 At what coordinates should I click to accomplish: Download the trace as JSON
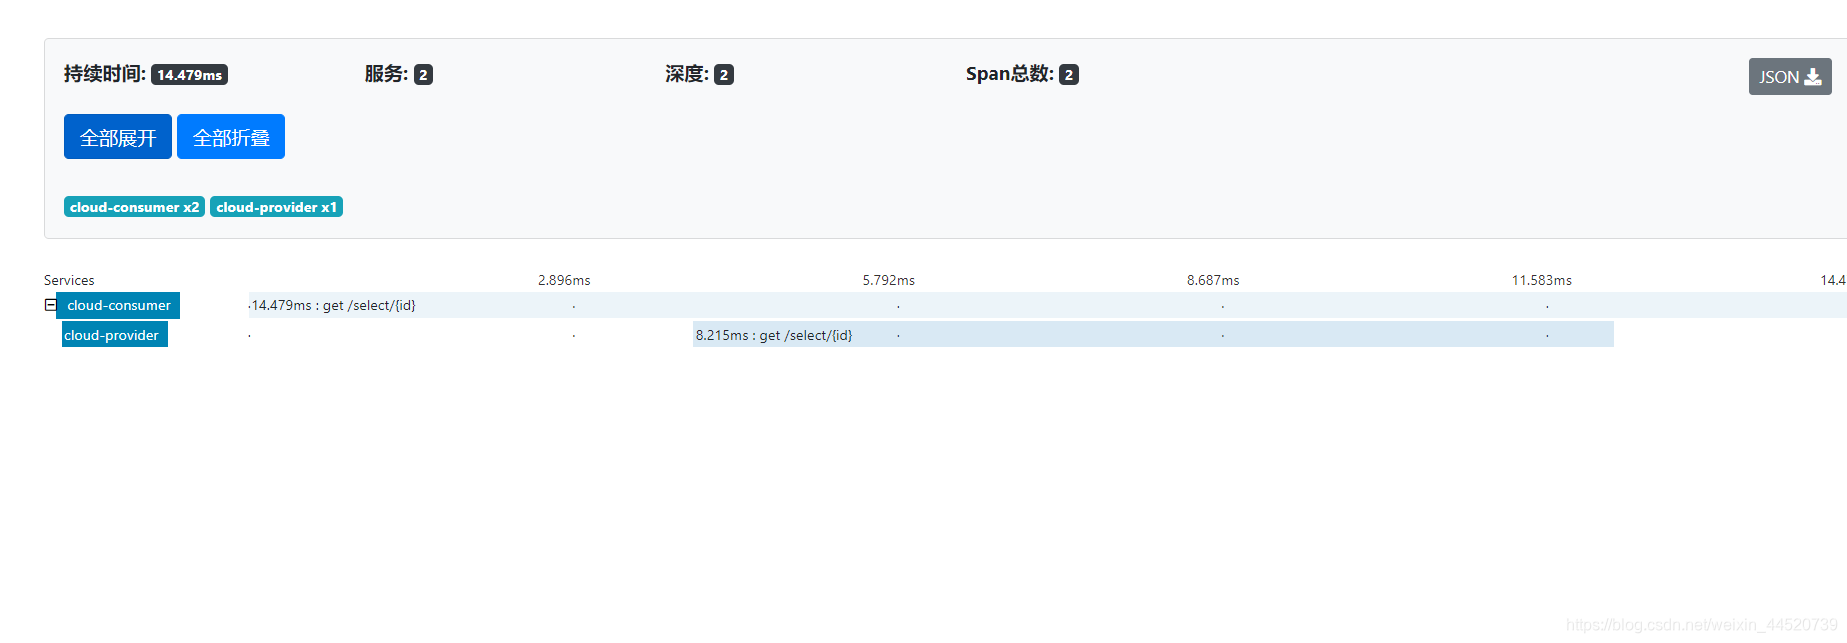[x=1790, y=77]
